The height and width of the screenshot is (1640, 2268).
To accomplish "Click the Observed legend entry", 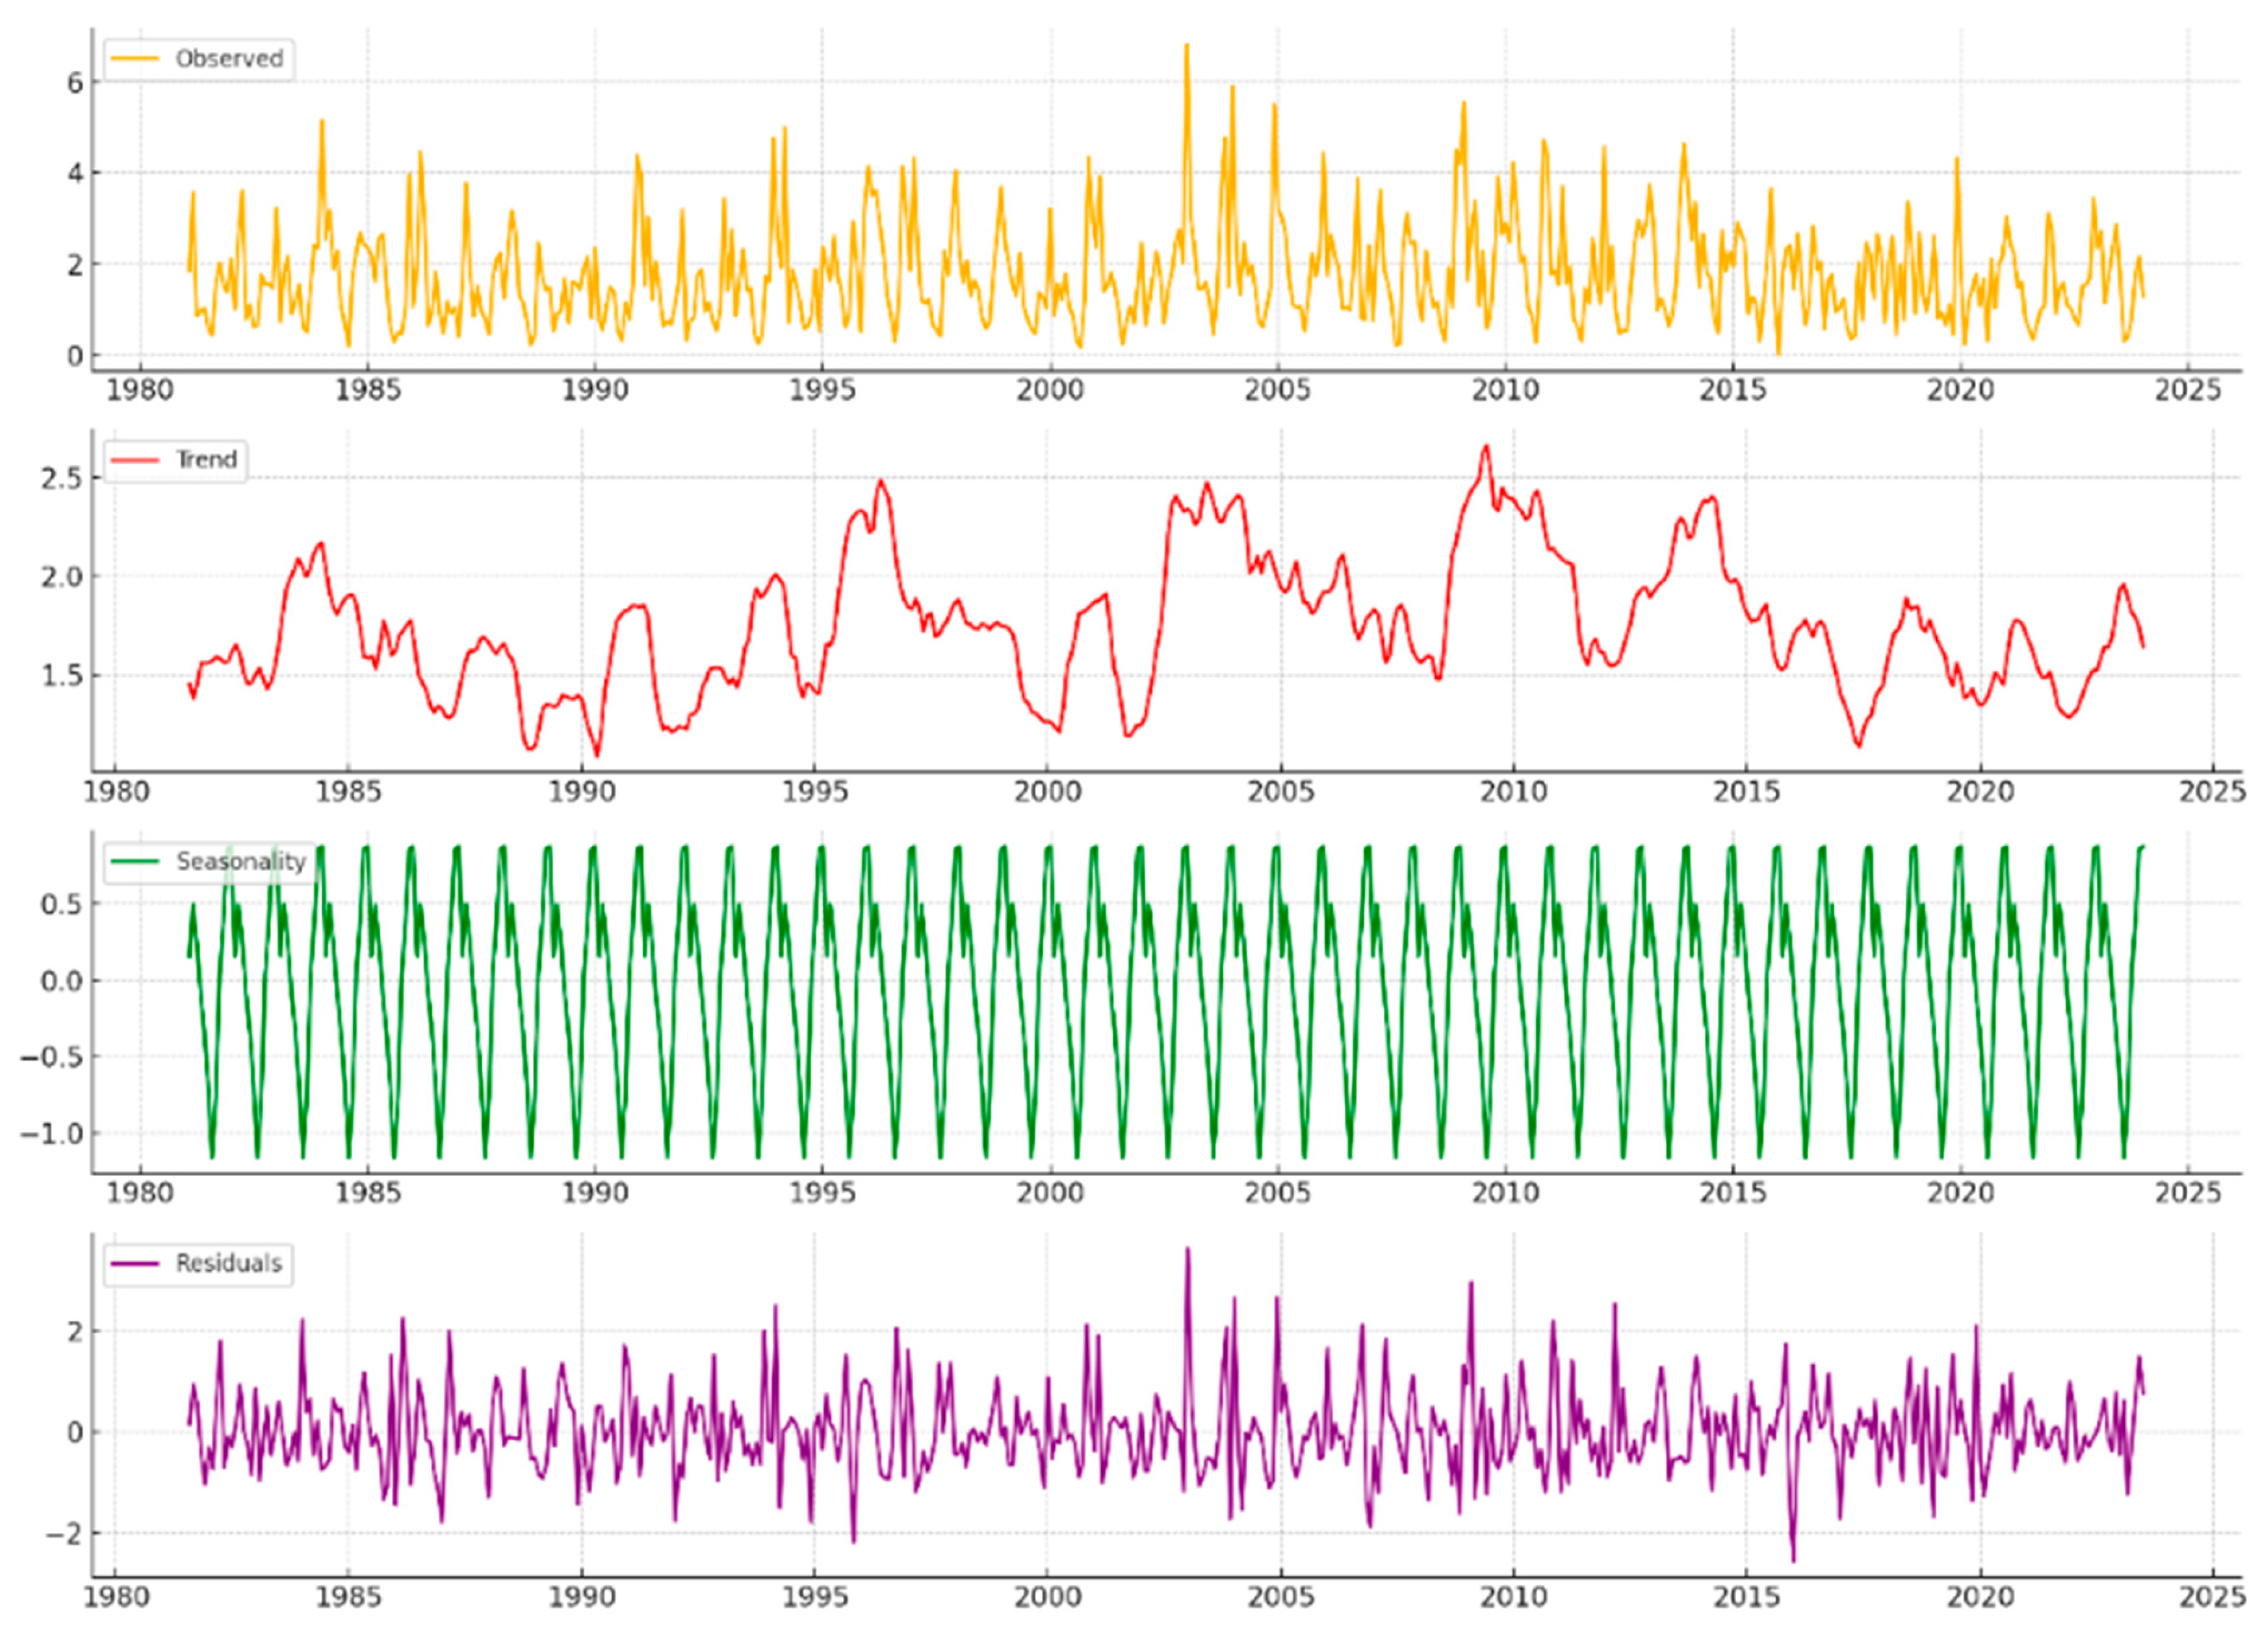I will click(228, 59).
